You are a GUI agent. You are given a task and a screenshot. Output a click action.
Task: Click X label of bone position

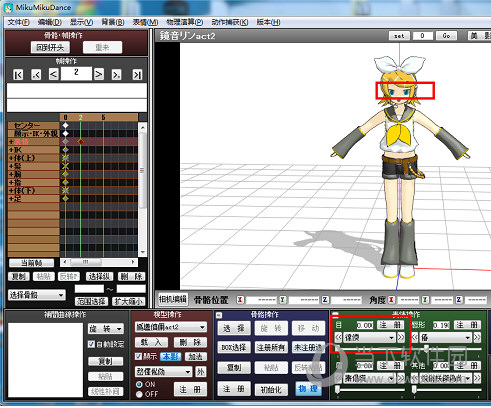(240, 300)
